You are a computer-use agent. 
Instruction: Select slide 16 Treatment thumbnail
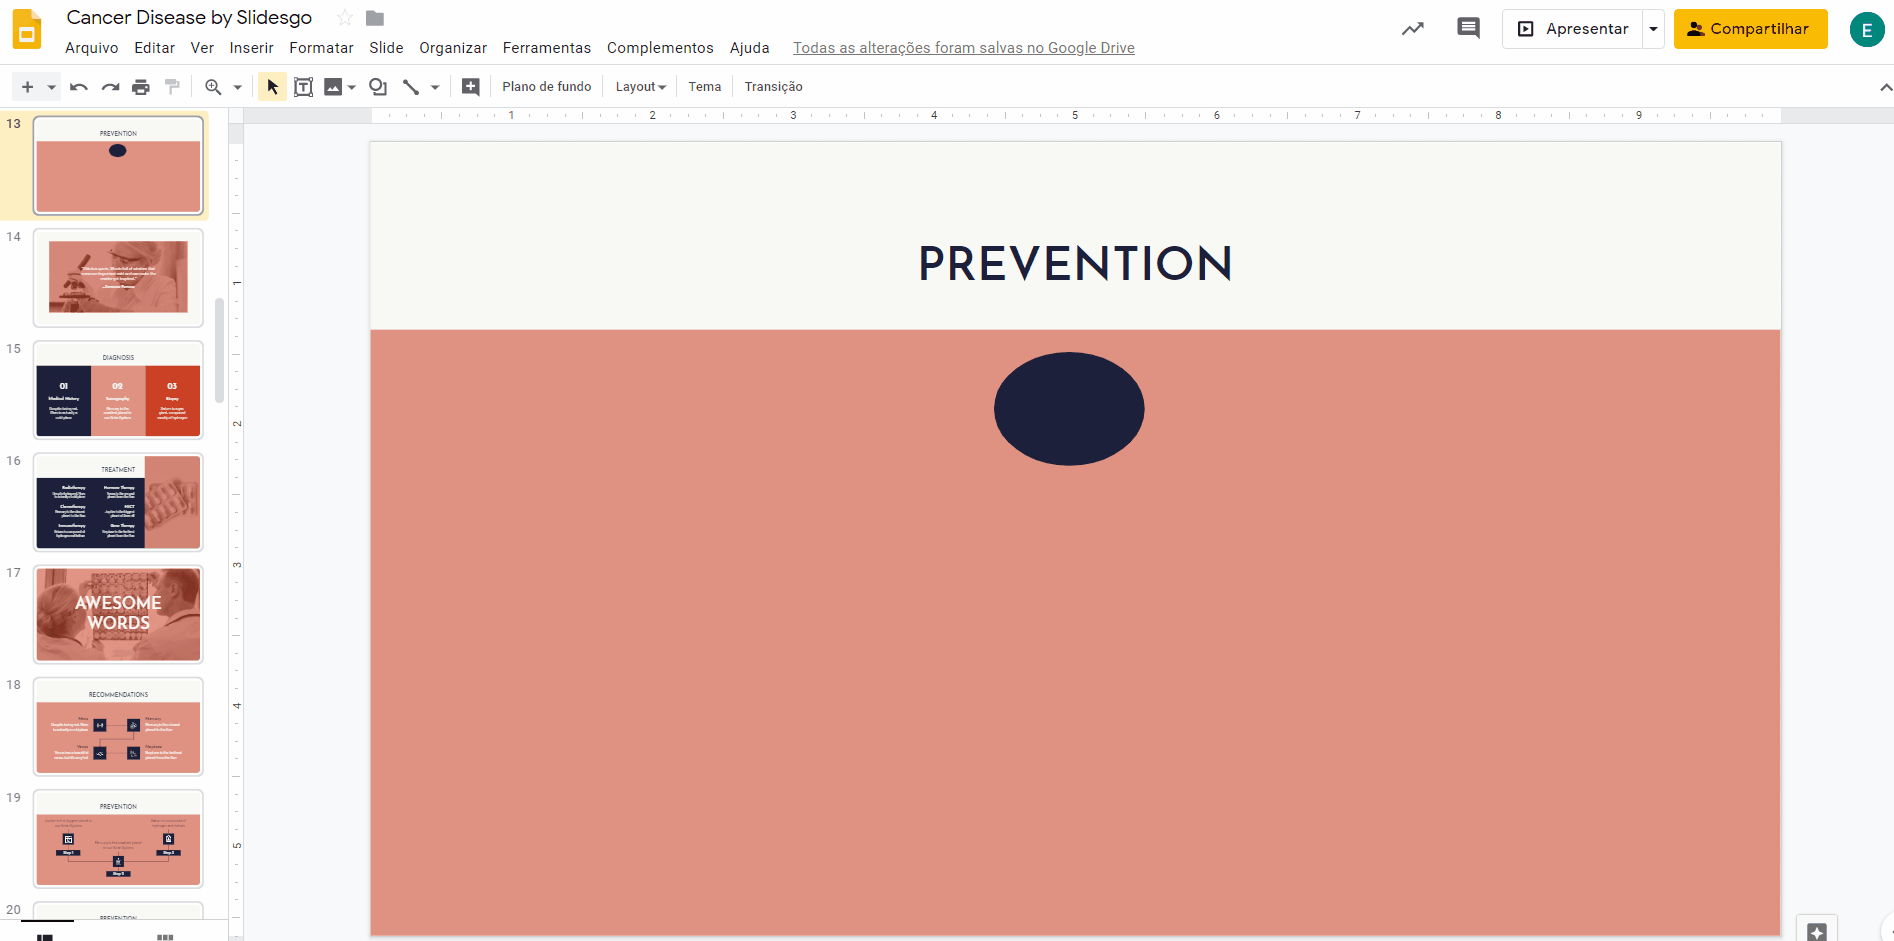coord(118,502)
